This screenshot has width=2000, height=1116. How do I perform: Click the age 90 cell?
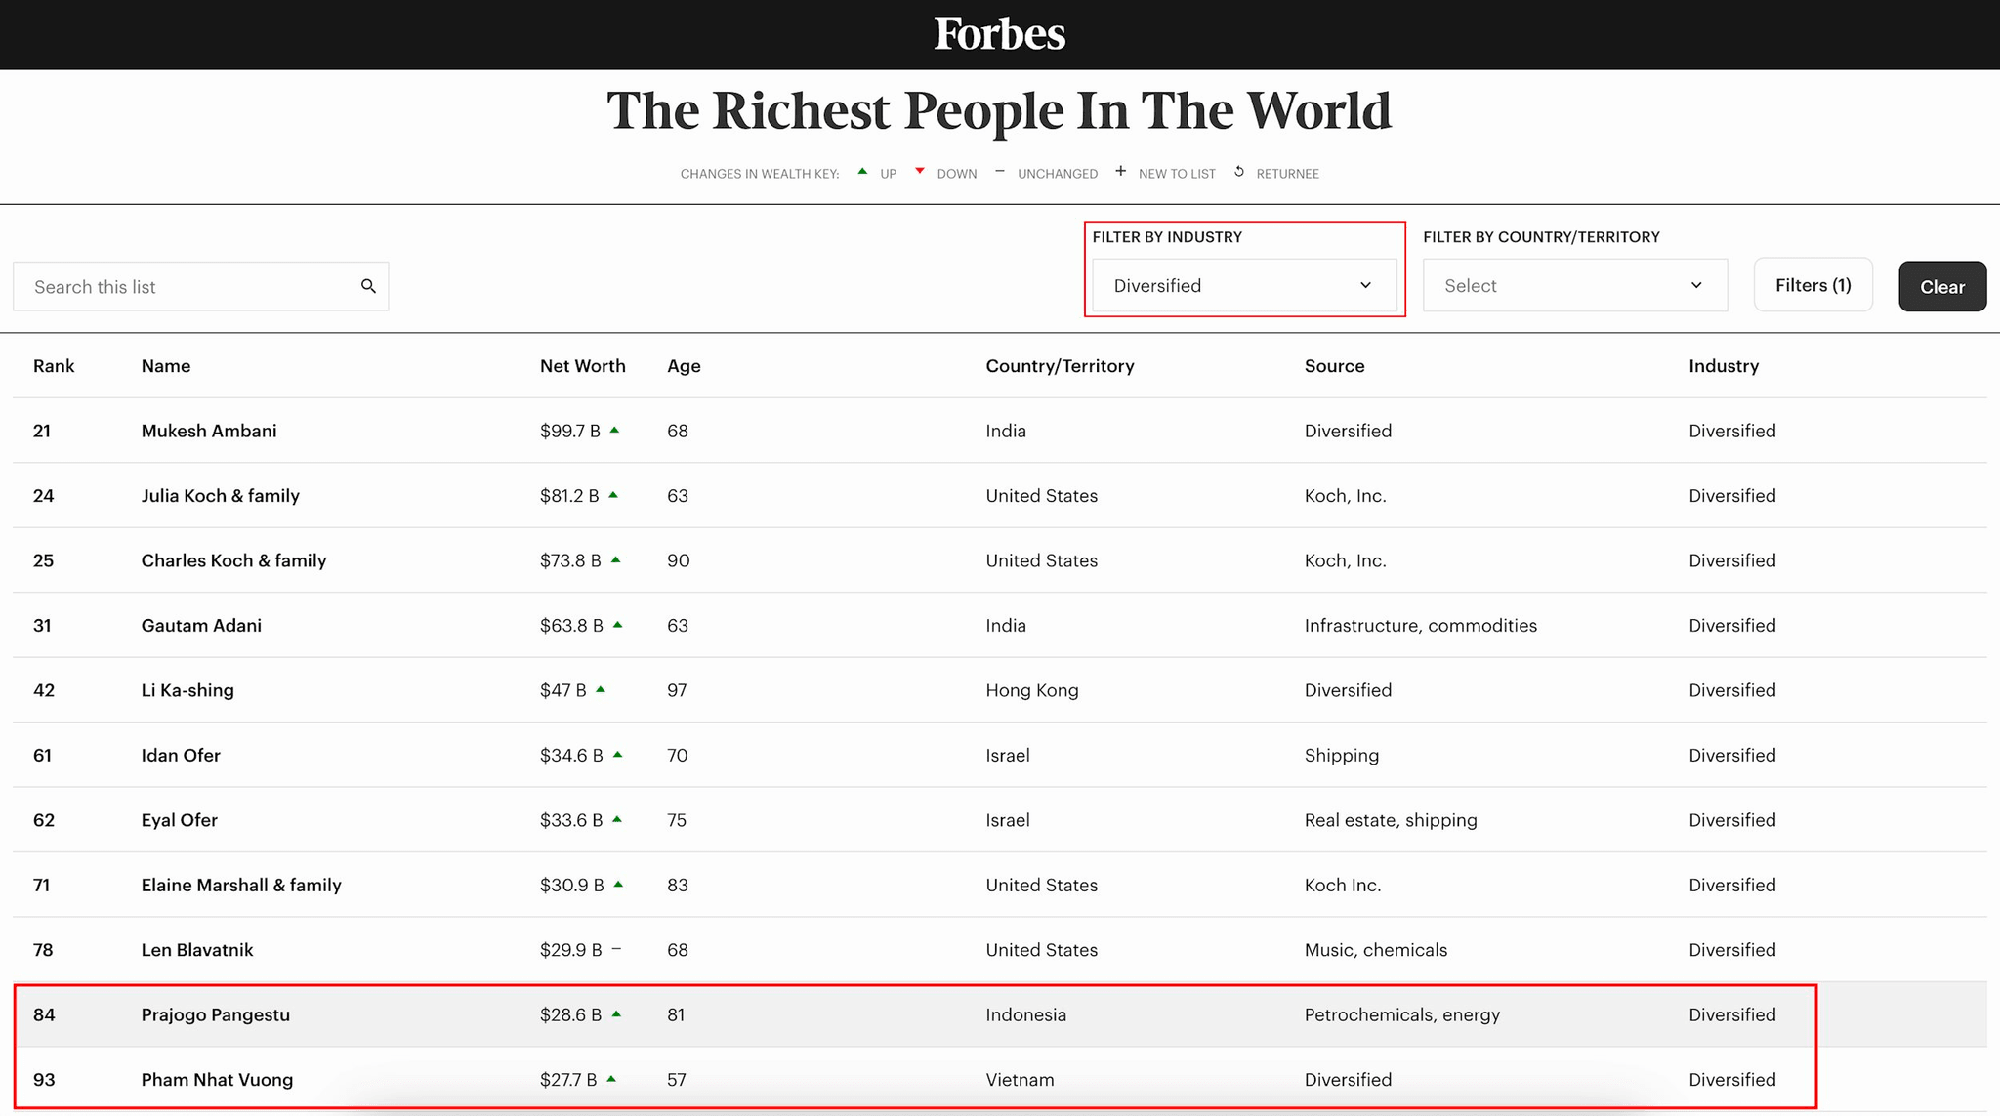pyautogui.click(x=678, y=561)
